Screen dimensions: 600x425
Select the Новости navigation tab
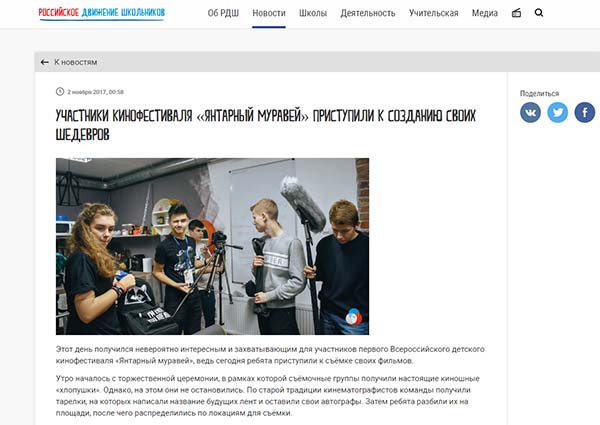[269, 13]
